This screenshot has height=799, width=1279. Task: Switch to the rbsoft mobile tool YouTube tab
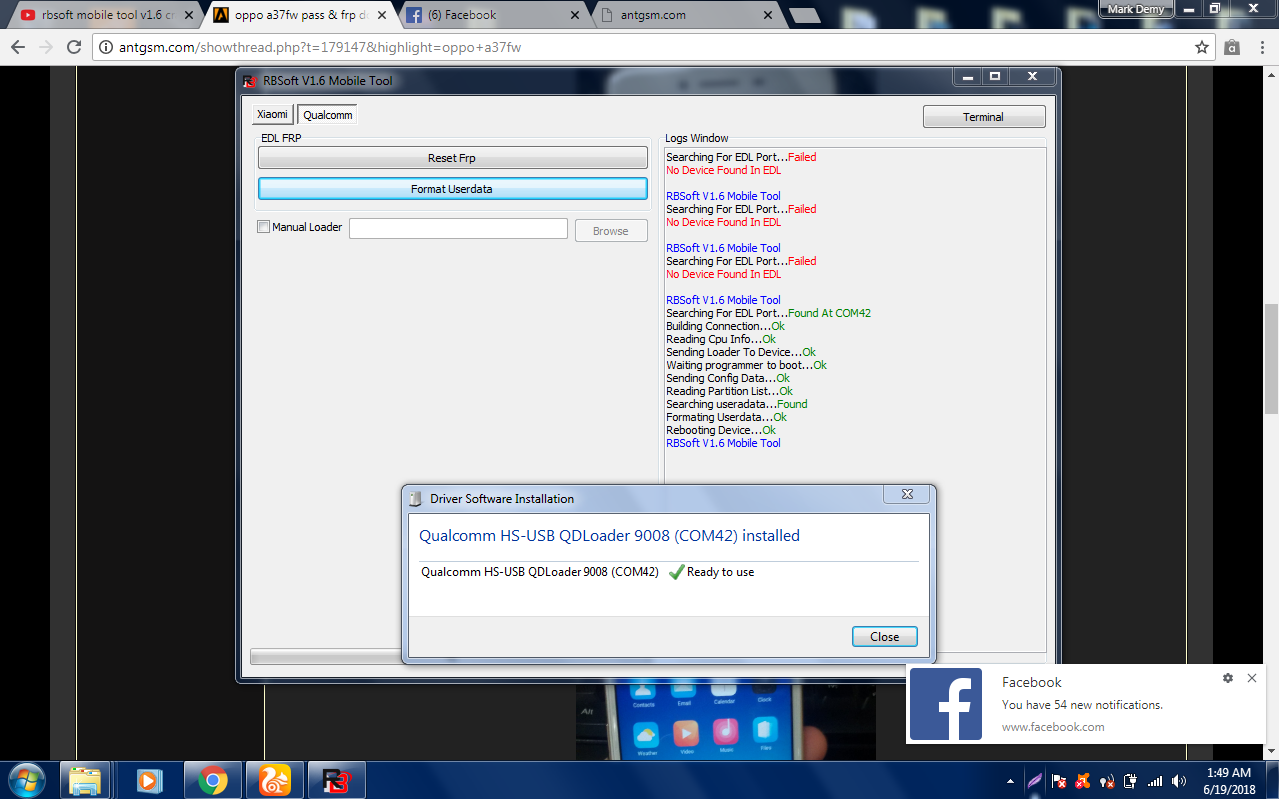(104, 15)
